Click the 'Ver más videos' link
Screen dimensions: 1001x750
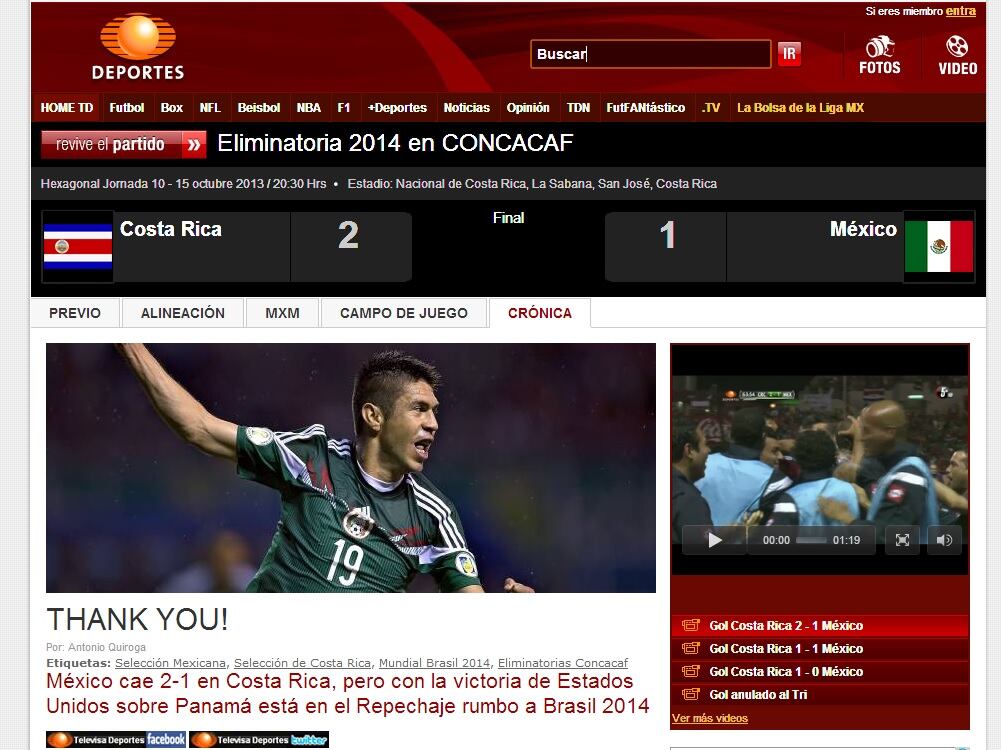pyautogui.click(x=710, y=718)
